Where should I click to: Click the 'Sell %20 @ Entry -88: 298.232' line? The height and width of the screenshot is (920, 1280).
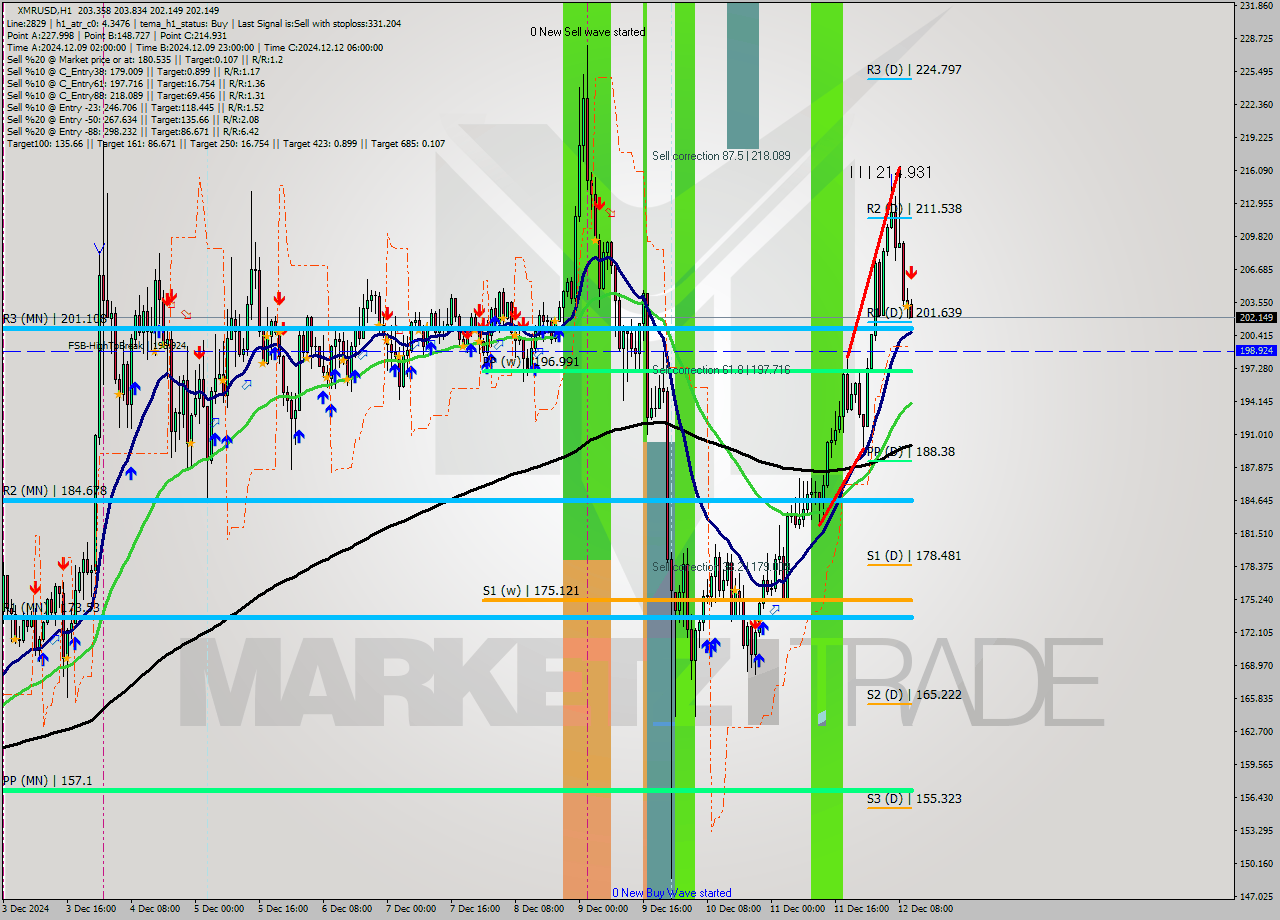point(133,131)
